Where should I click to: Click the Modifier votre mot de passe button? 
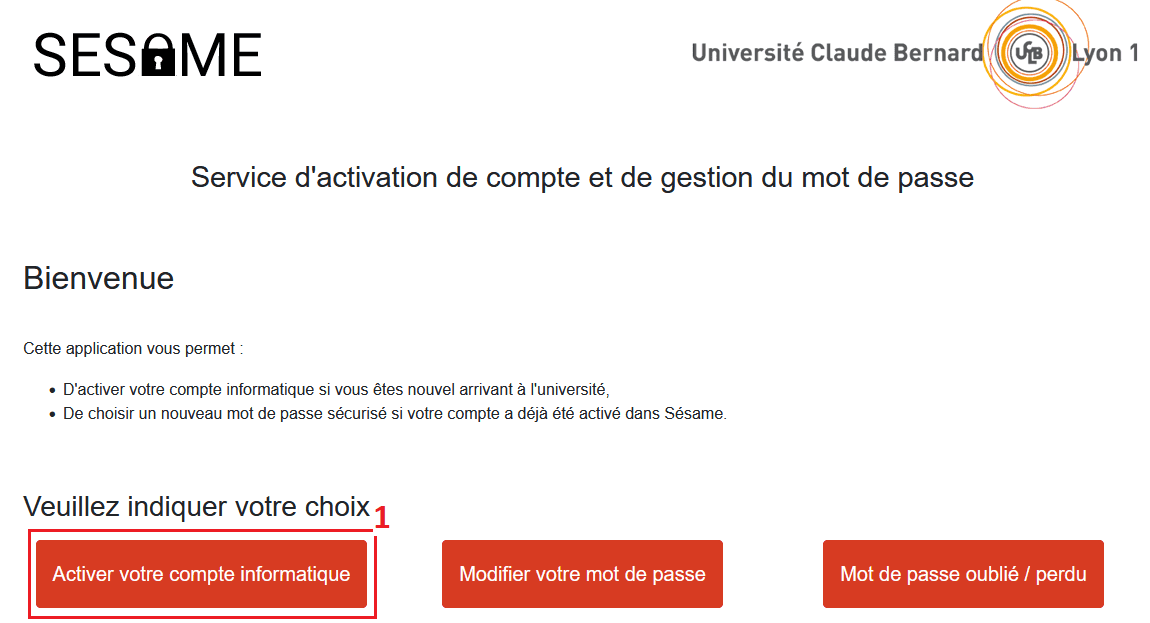coord(582,573)
